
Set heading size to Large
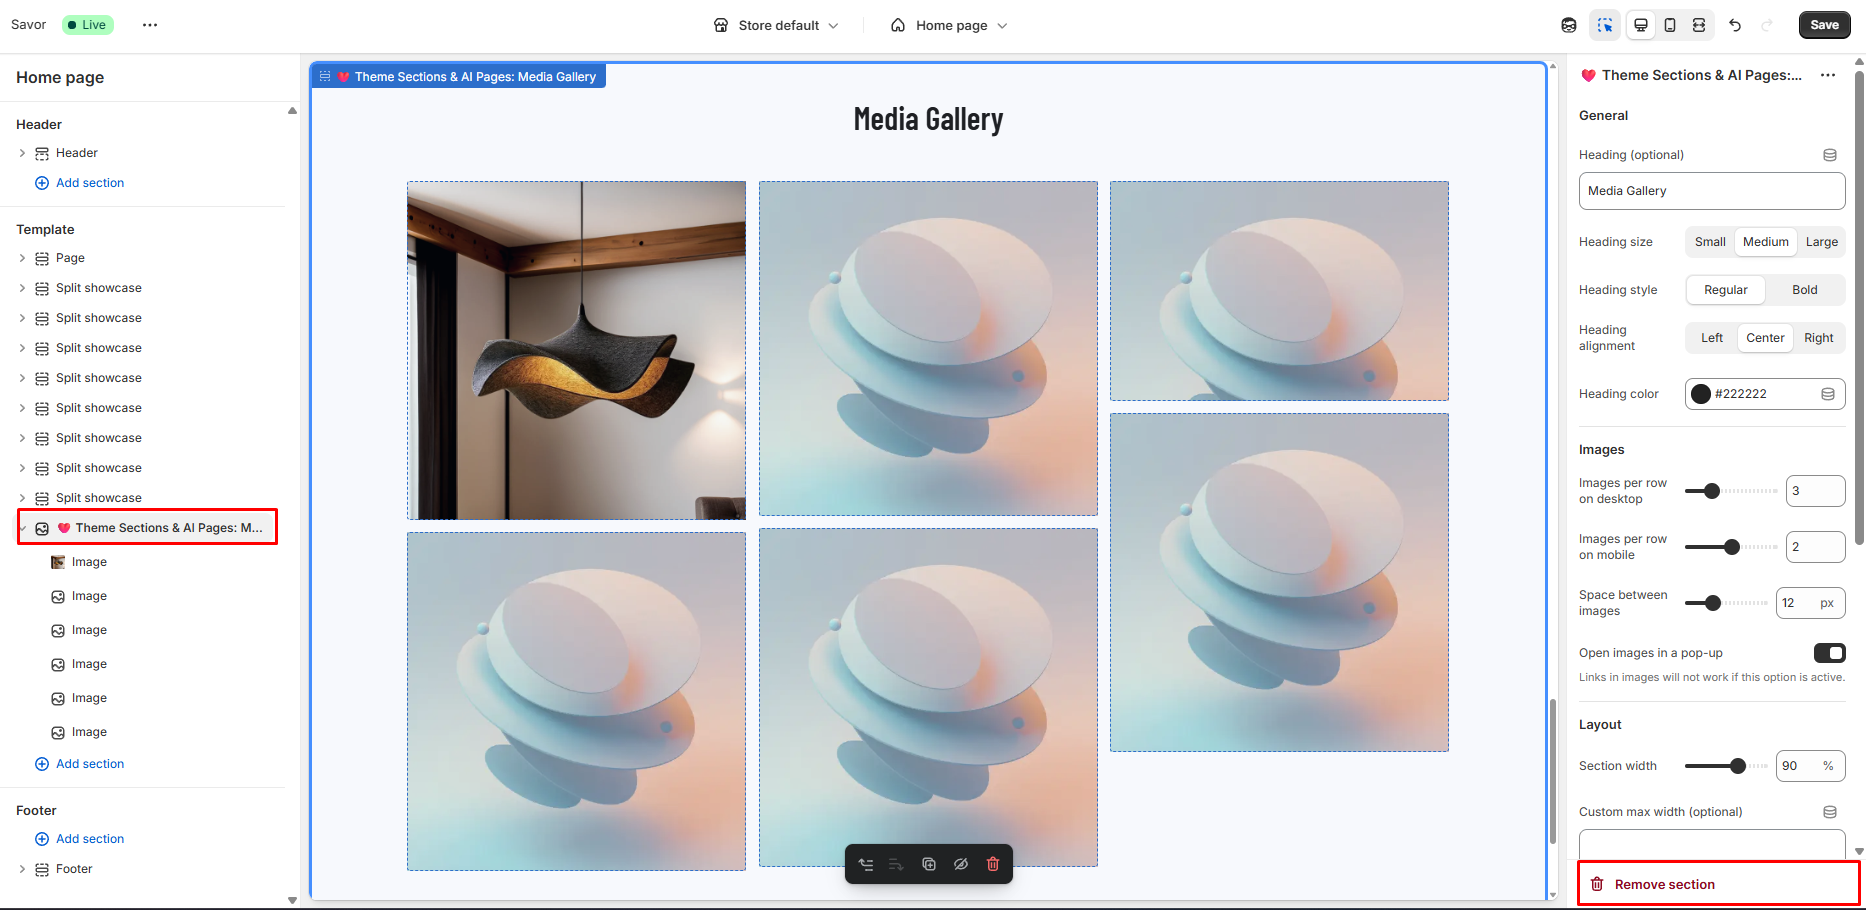(1822, 242)
